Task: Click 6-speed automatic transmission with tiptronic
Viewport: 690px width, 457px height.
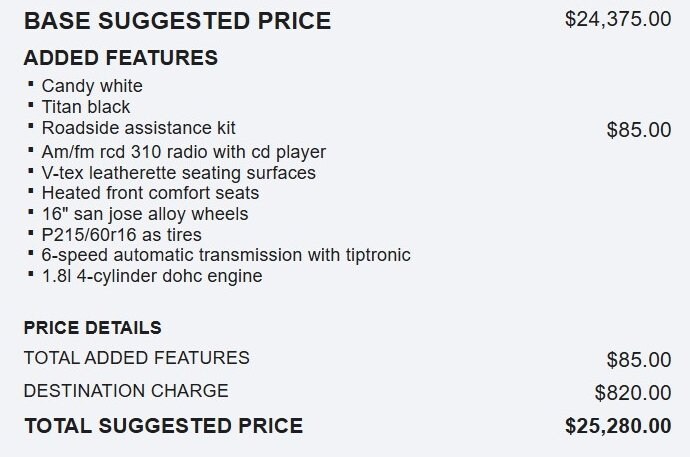Action: pyautogui.click(x=226, y=255)
